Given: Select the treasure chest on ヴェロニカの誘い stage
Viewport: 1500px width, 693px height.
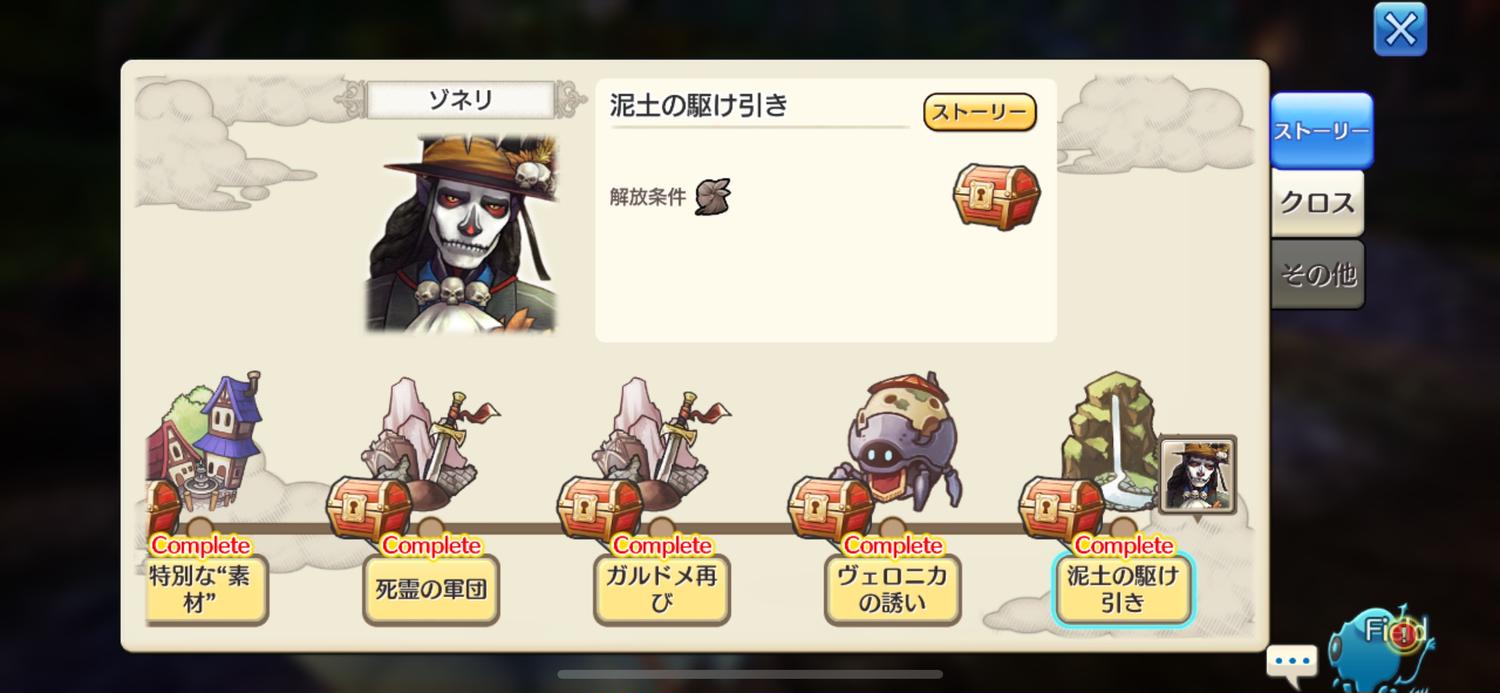Looking at the screenshot, I should pos(830,508).
